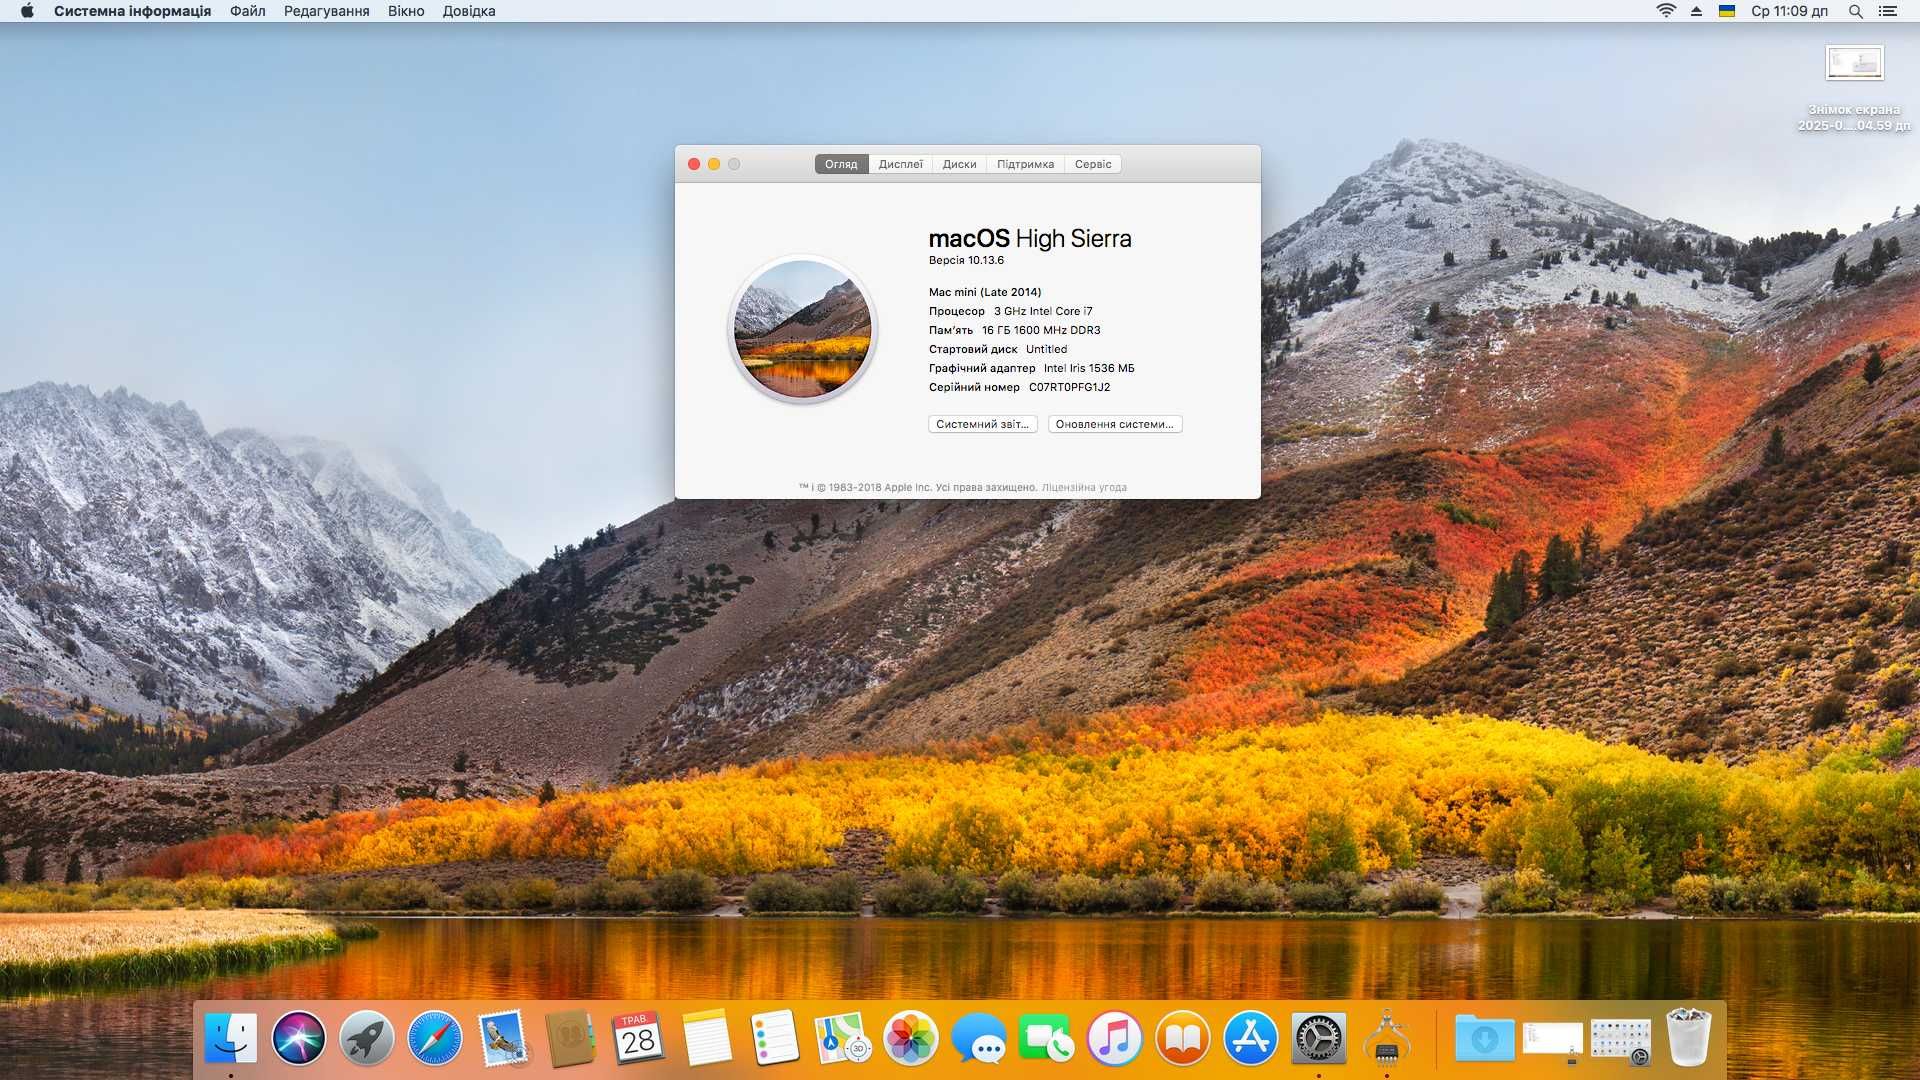The image size is (1920, 1080).
Task: Switch to the Диски tab
Action: pos(959,164)
